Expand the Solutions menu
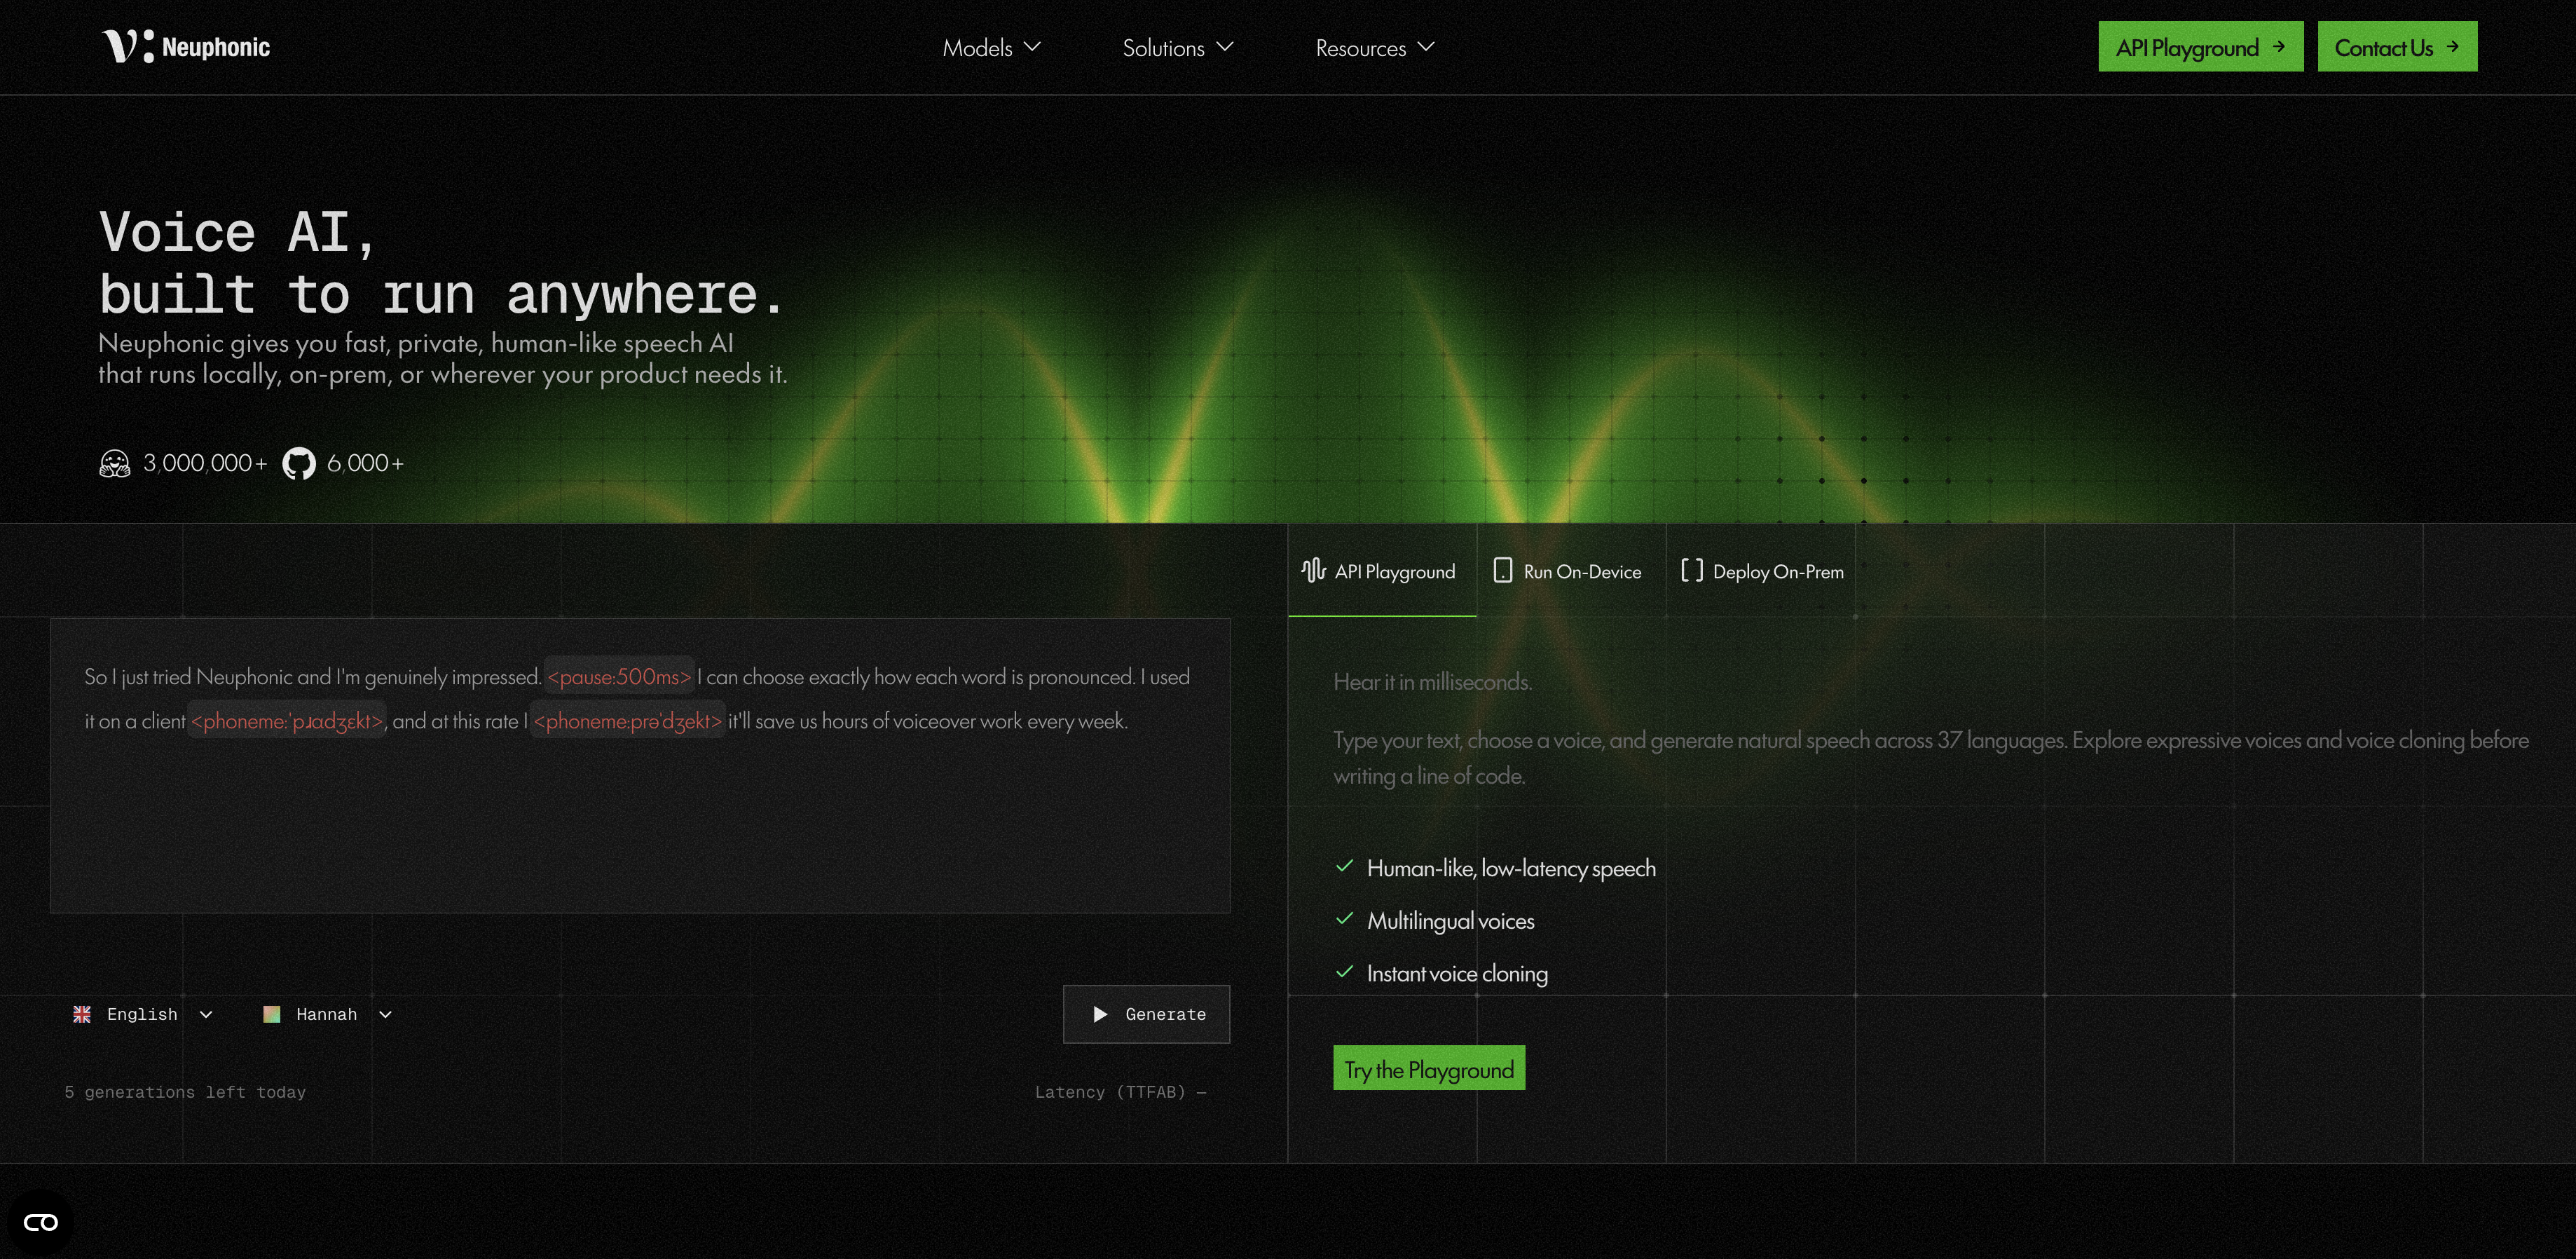The height and width of the screenshot is (1259, 2576). pos(1177,47)
